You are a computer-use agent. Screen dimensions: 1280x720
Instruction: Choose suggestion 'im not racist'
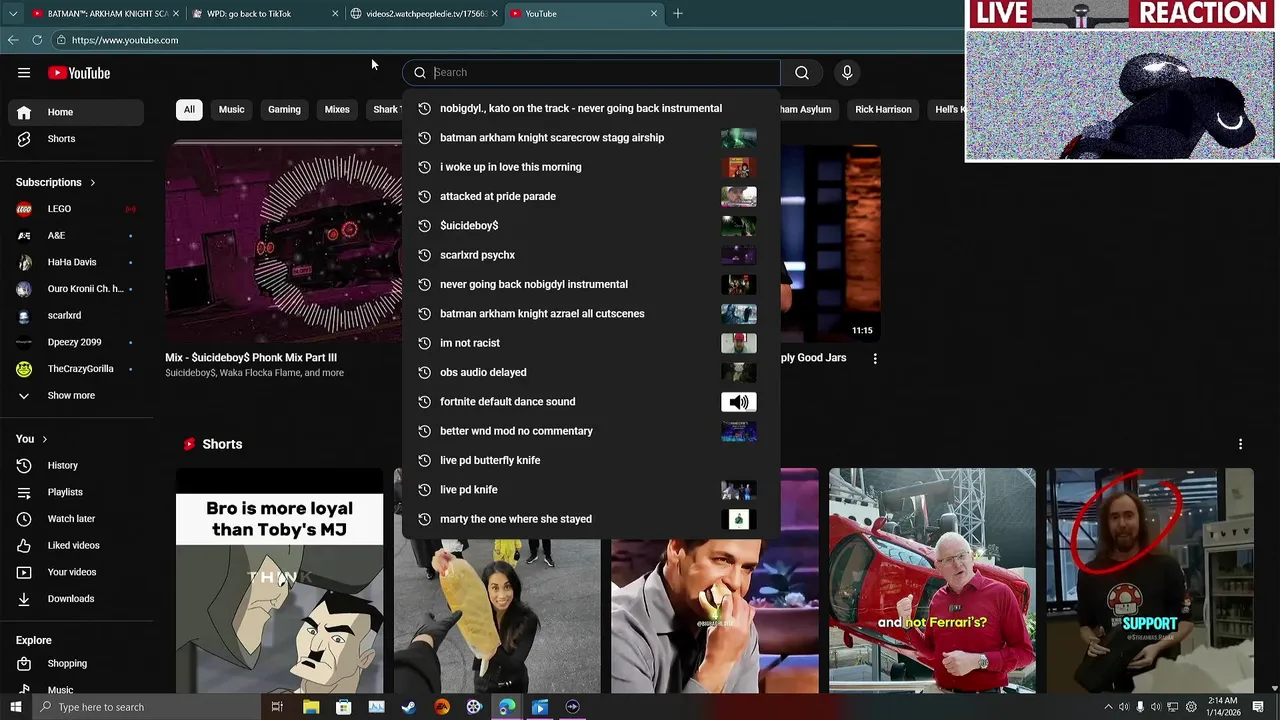(x=590, y=343)
